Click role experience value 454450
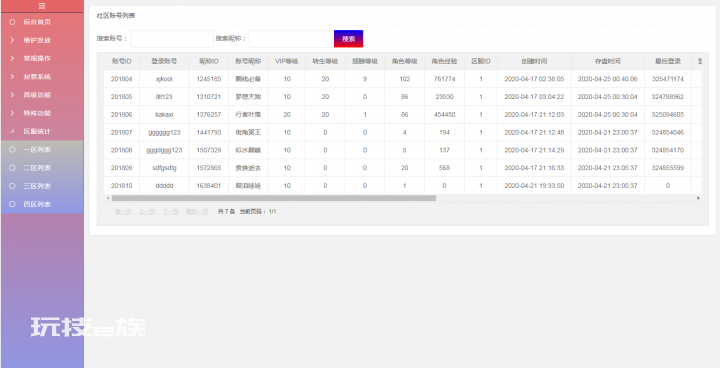Image resolution: width=720 pixels, height=368 pixels. (x=444, y=114)
